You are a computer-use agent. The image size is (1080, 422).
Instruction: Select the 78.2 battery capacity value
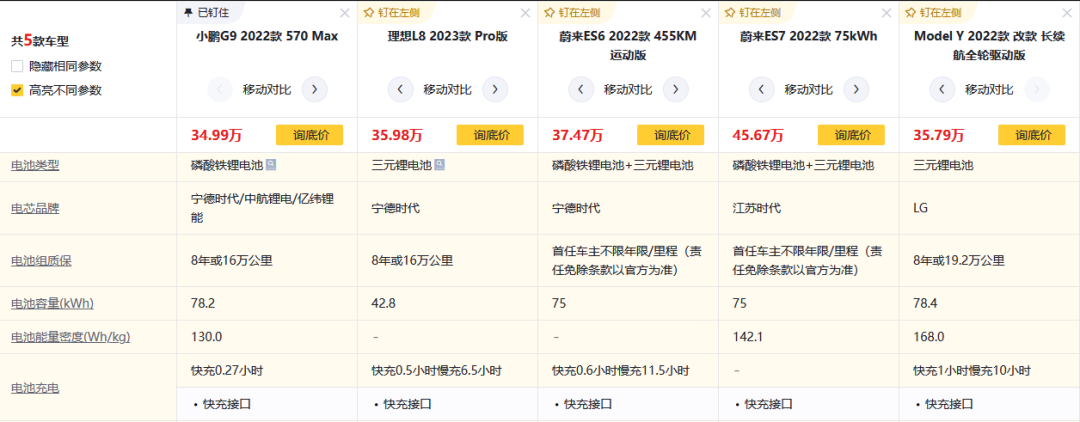click(x=202, y=303)
